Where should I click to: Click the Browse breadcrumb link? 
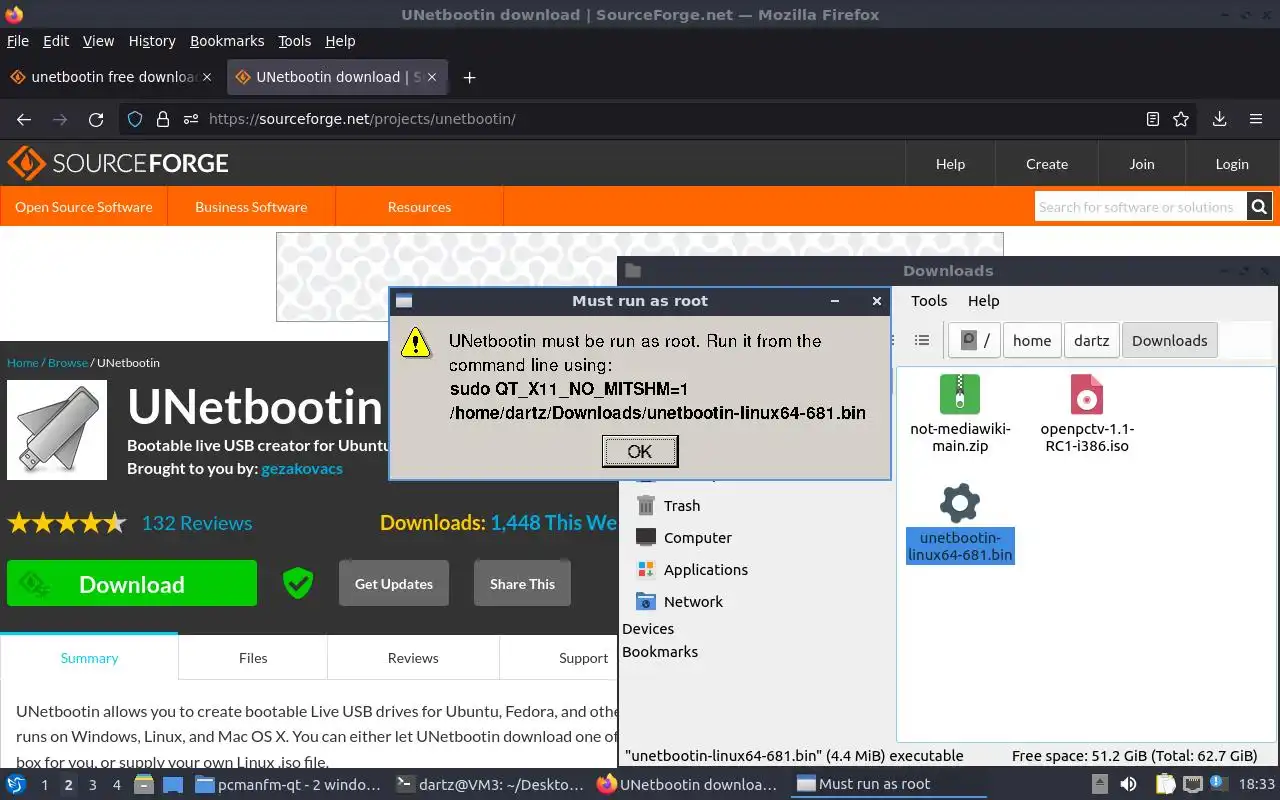pos(68,363)
